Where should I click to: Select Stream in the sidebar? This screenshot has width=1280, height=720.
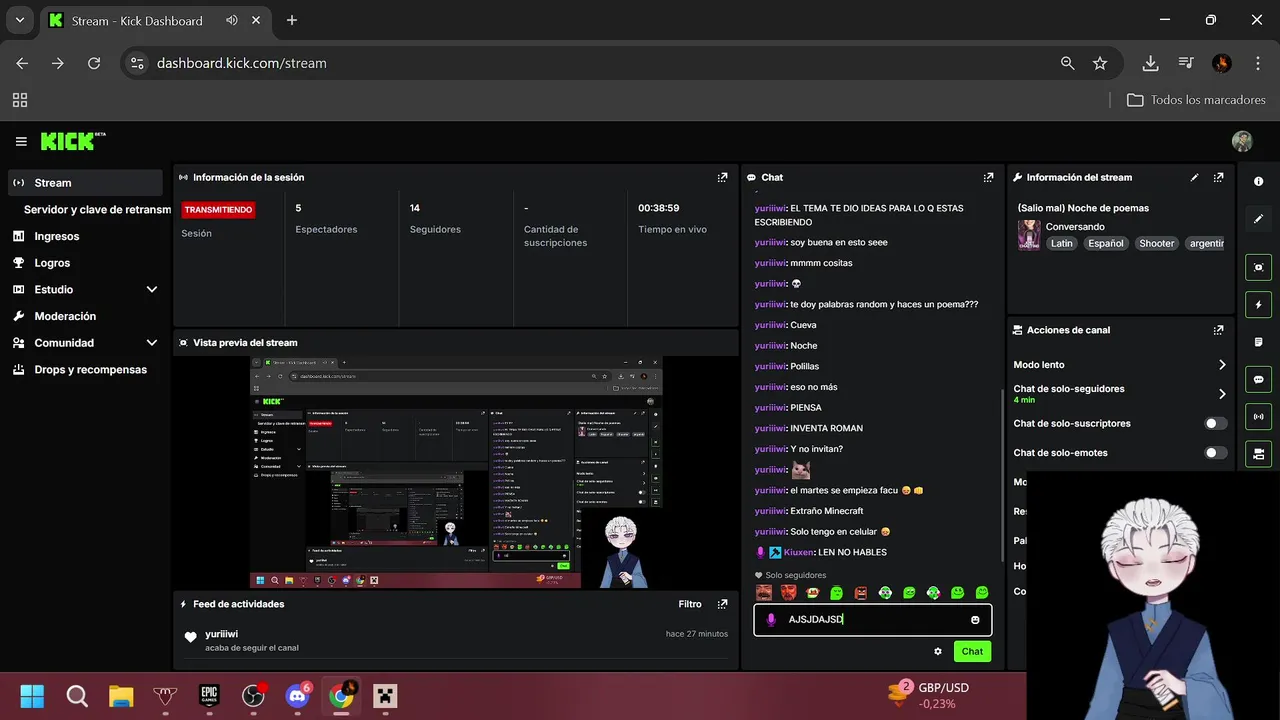[85, 183]
